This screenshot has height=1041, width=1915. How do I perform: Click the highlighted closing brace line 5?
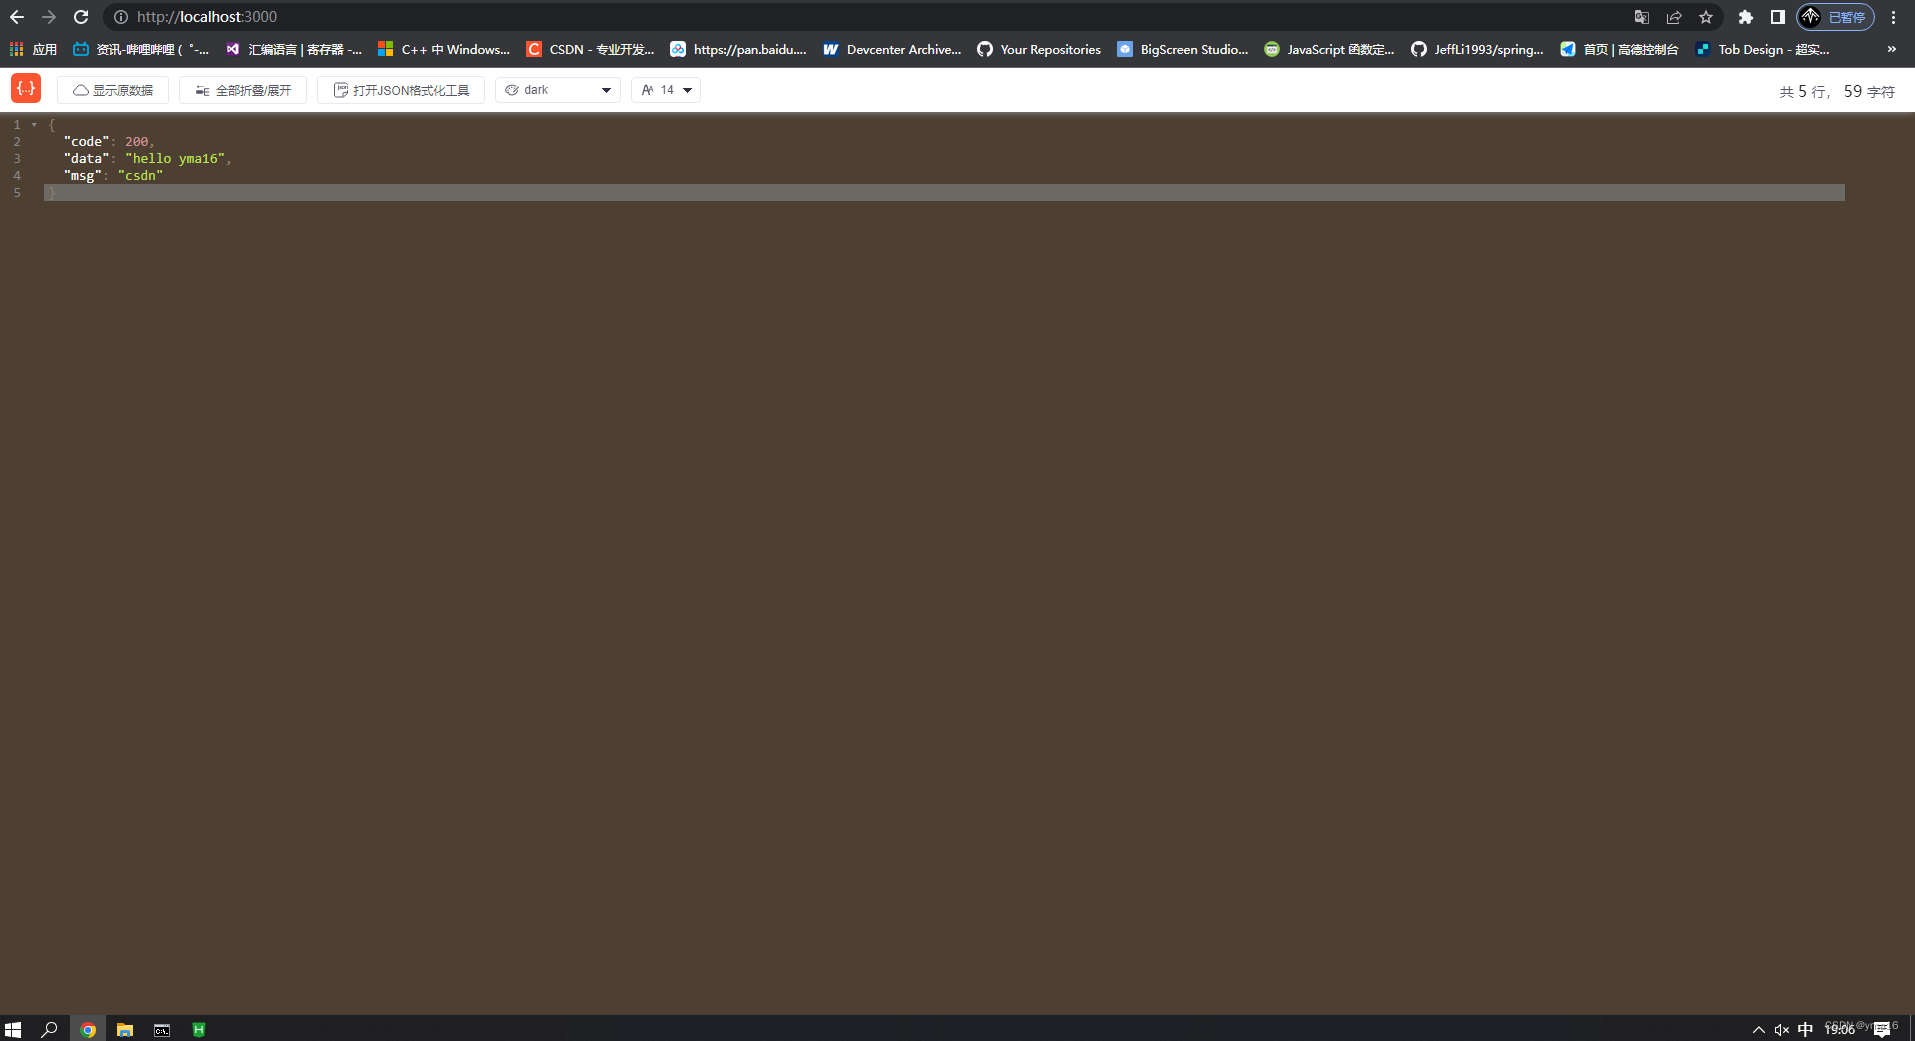[x=944, y=193]
